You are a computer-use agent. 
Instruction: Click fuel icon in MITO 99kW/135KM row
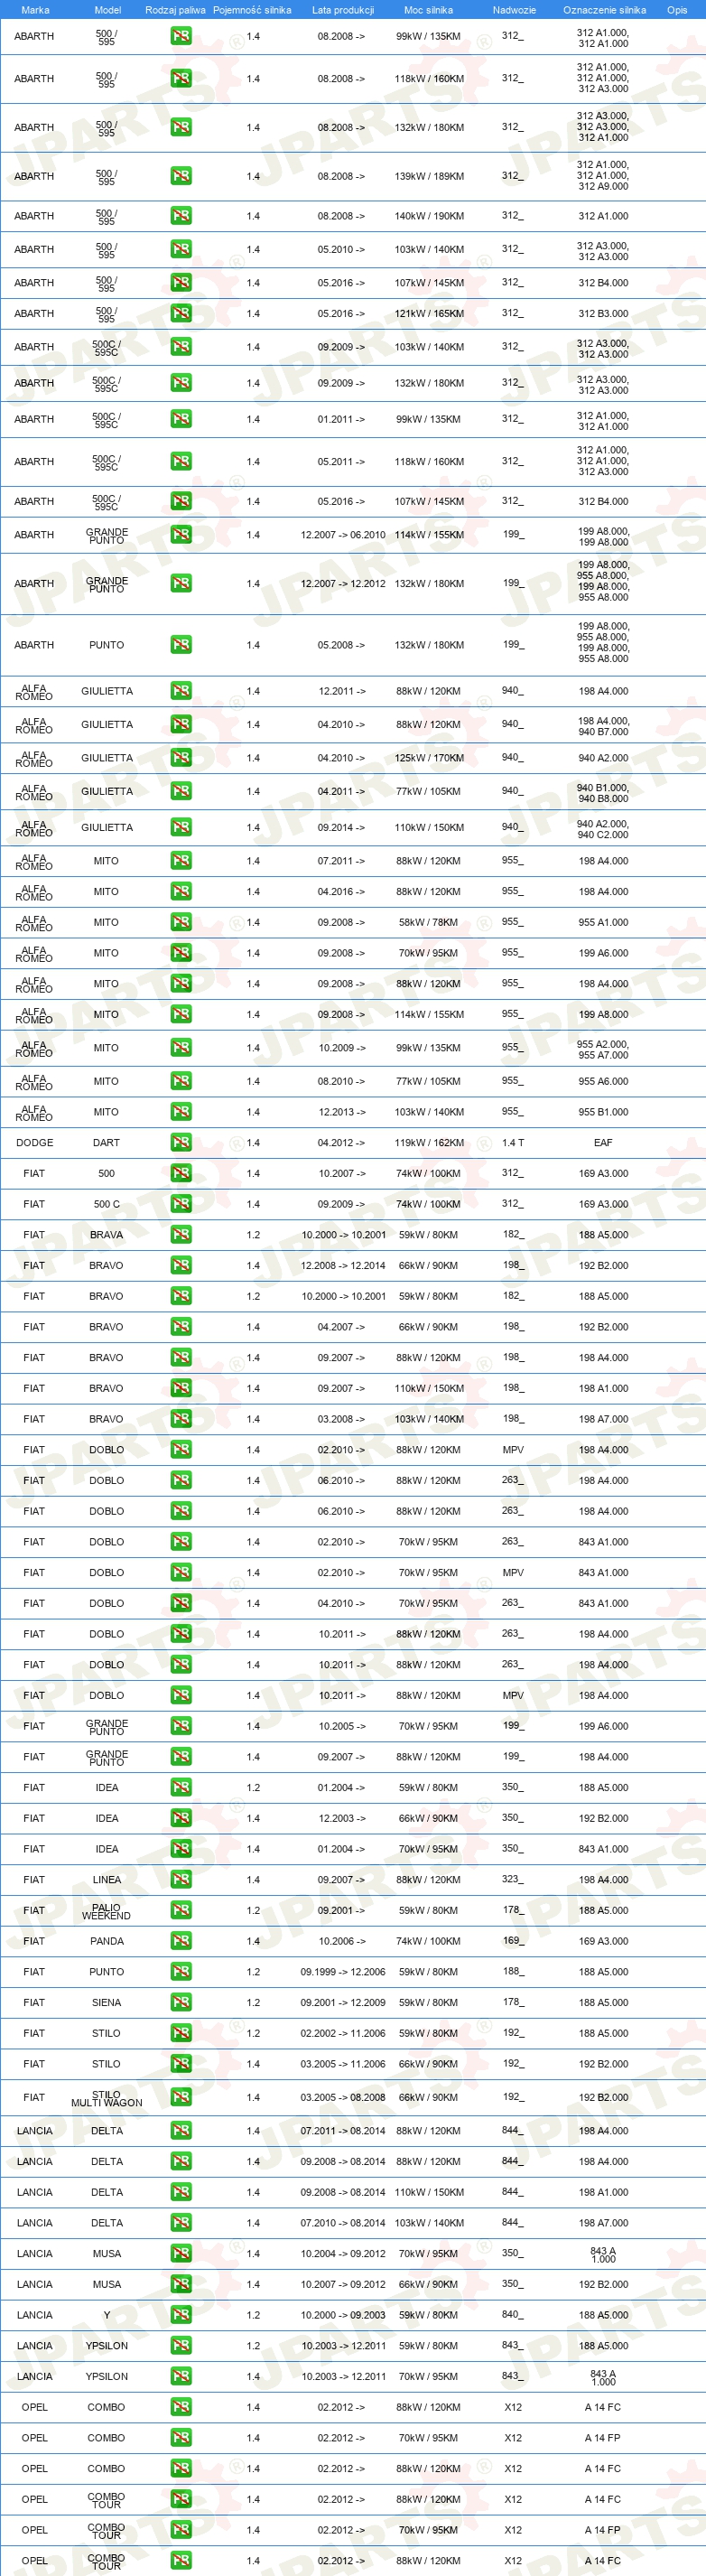[181, 1048]
